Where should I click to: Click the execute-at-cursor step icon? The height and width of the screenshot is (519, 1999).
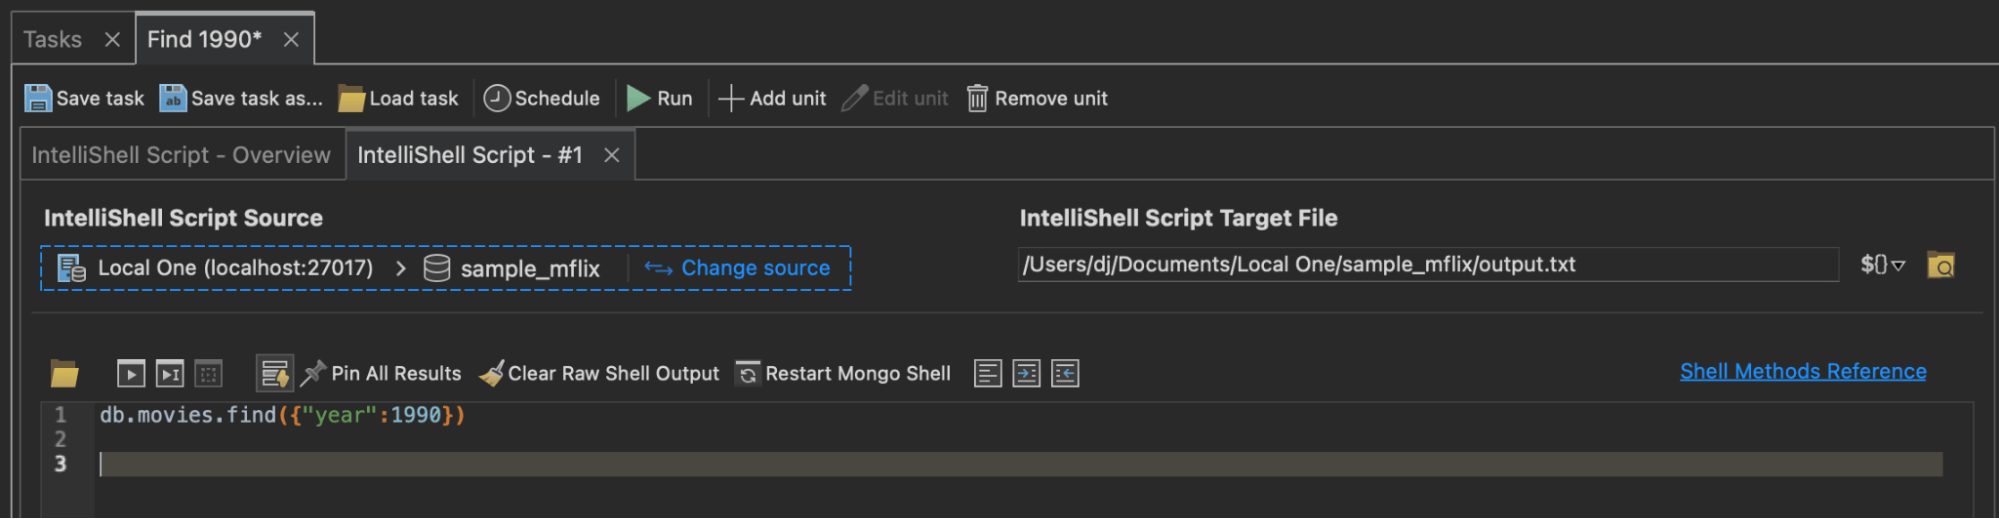click(x=170, y=374)
